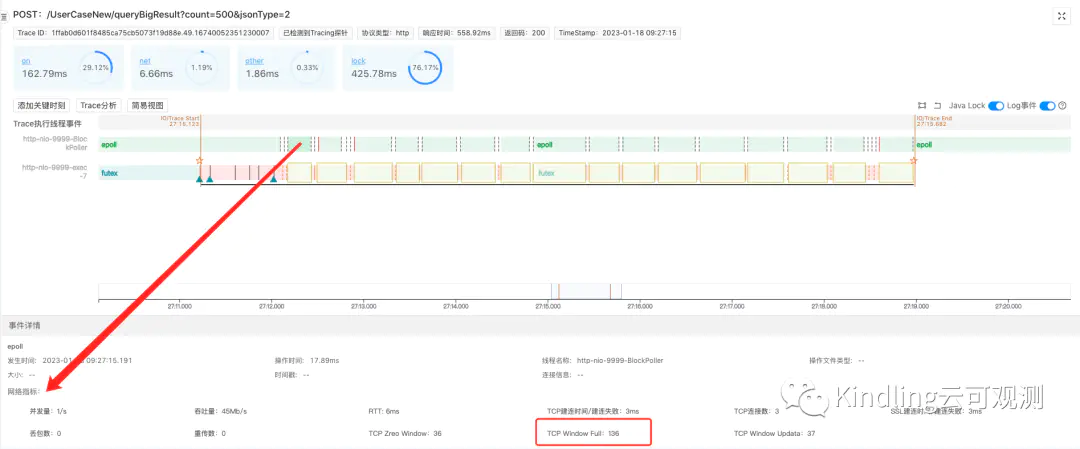Click the 添加关键时刻 button
Viewport: 1080px width, 449px height.
click(x=41, y=105)
